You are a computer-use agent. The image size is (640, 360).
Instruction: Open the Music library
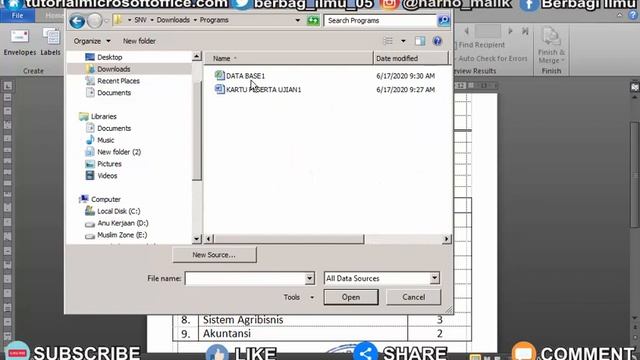[100, 140]
